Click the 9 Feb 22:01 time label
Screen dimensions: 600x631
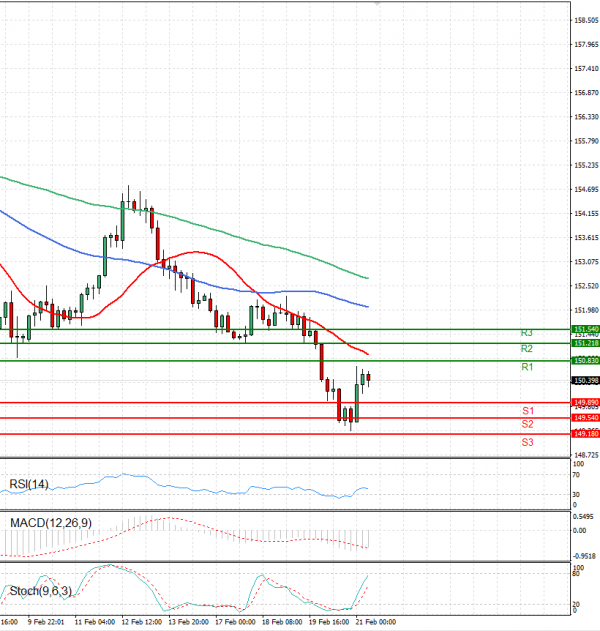46,622
